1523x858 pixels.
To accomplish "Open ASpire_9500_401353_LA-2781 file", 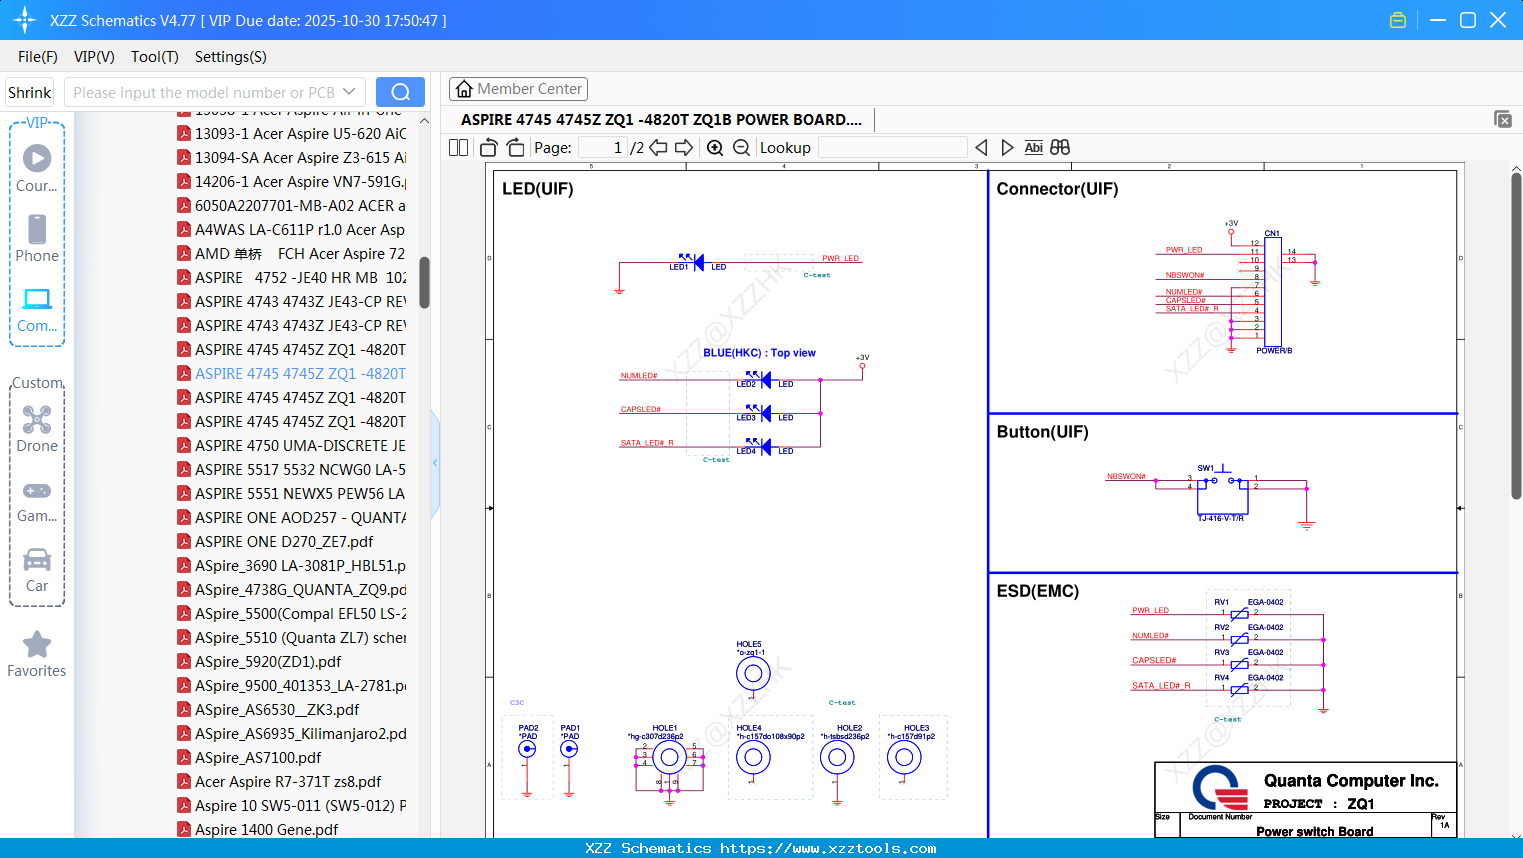I will coord(292,686).
